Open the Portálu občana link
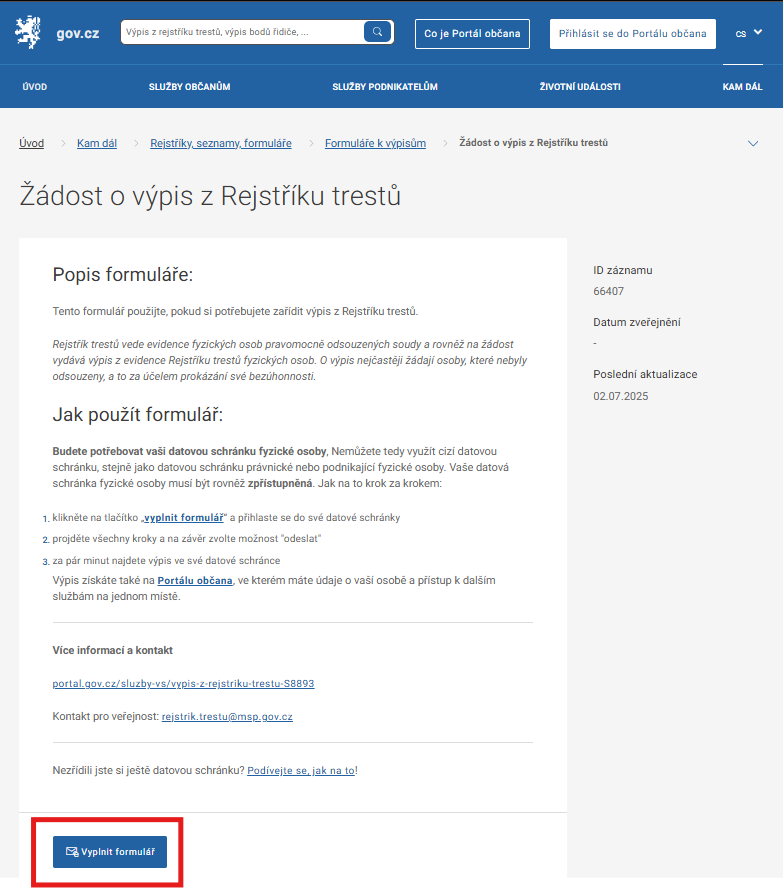This screenshot has height=888, width=783. tap(195, 580)
